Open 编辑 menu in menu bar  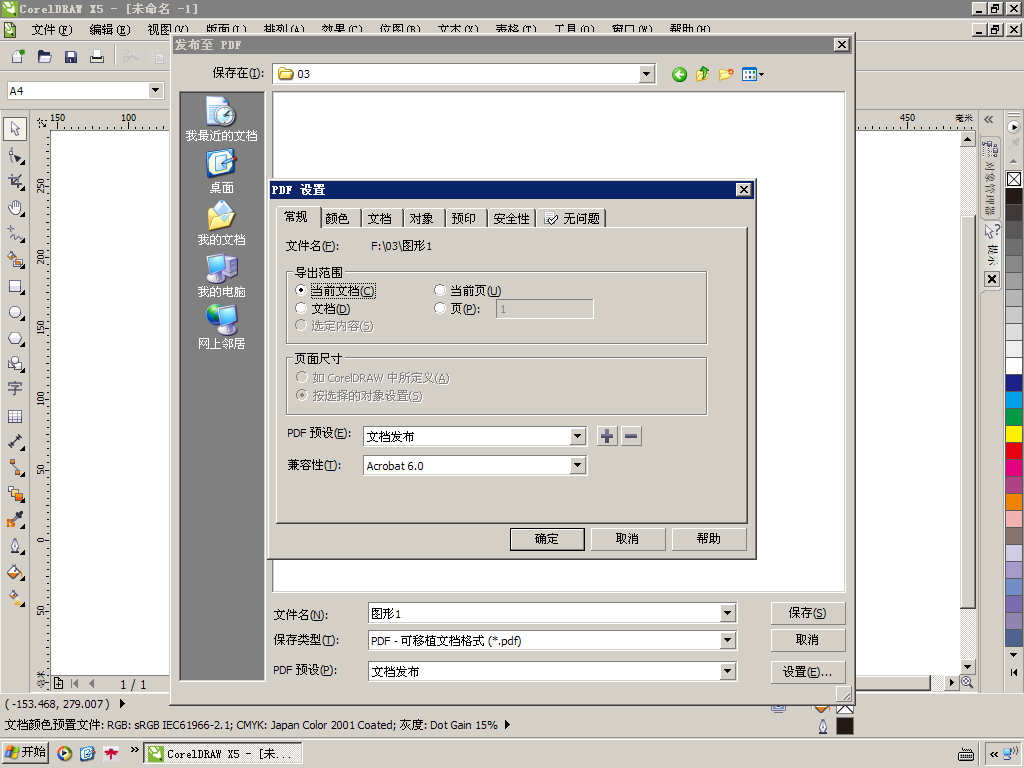point(110,29)
